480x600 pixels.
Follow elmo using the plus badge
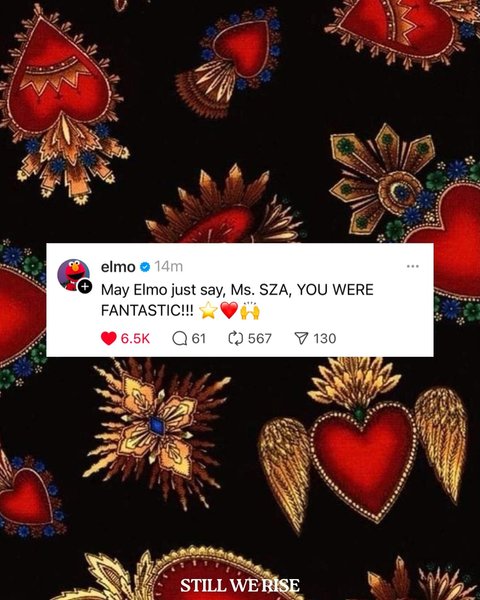coord(85,286)
